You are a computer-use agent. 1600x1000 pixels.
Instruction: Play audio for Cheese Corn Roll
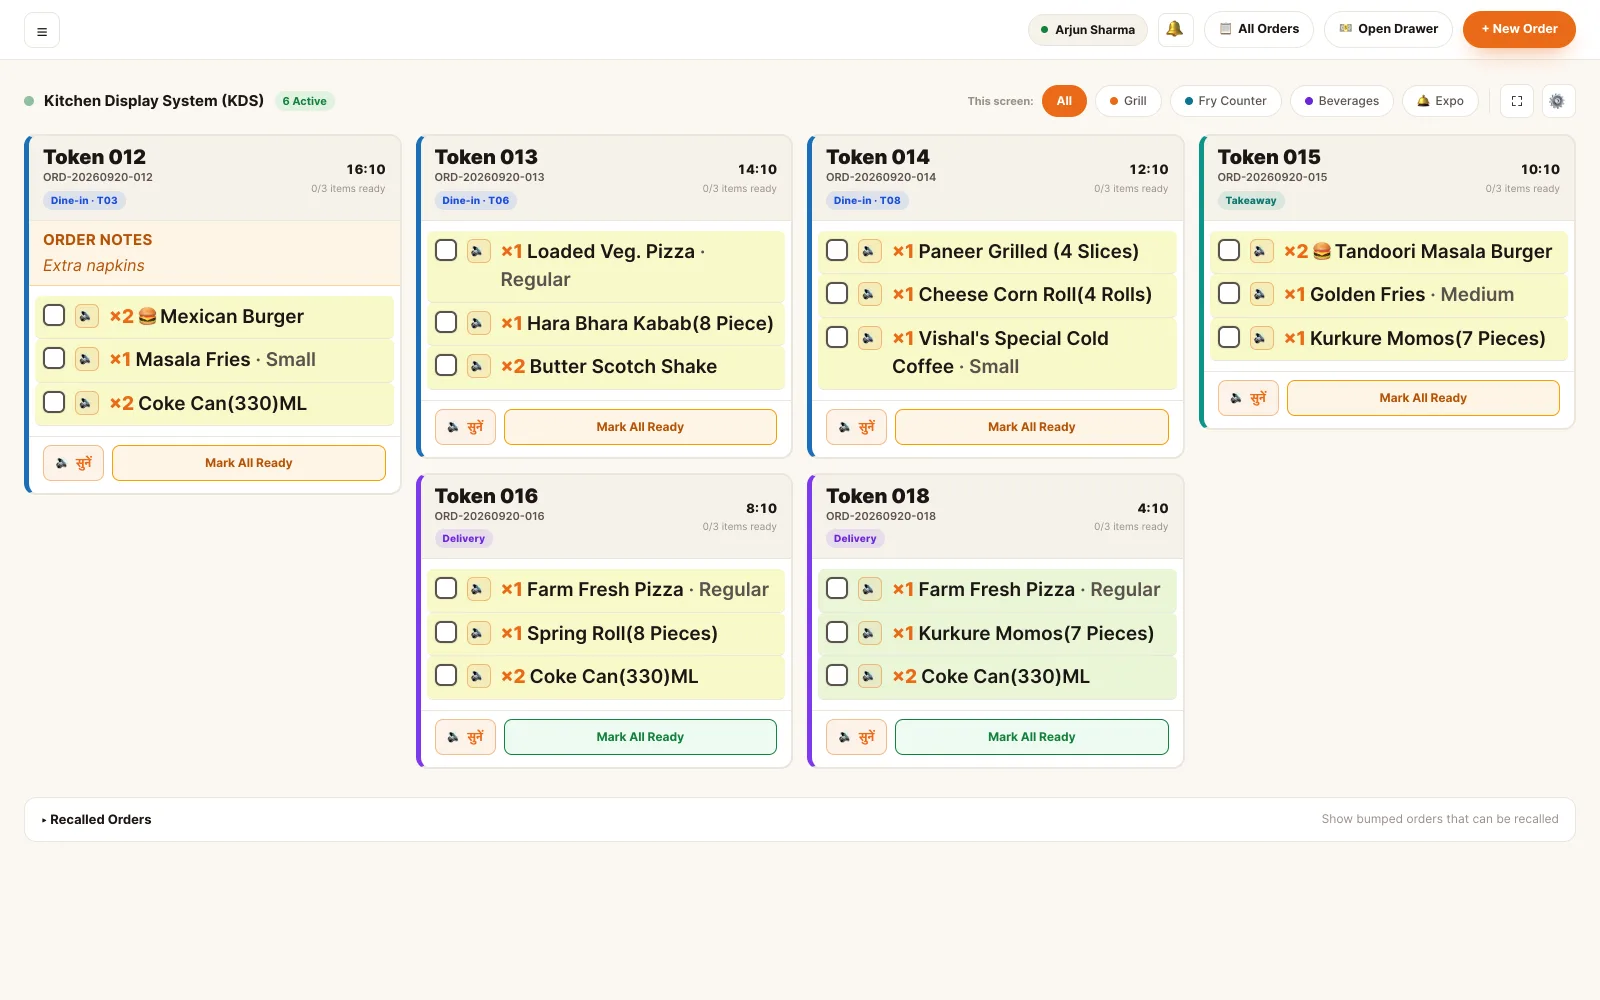pos(870,294)
